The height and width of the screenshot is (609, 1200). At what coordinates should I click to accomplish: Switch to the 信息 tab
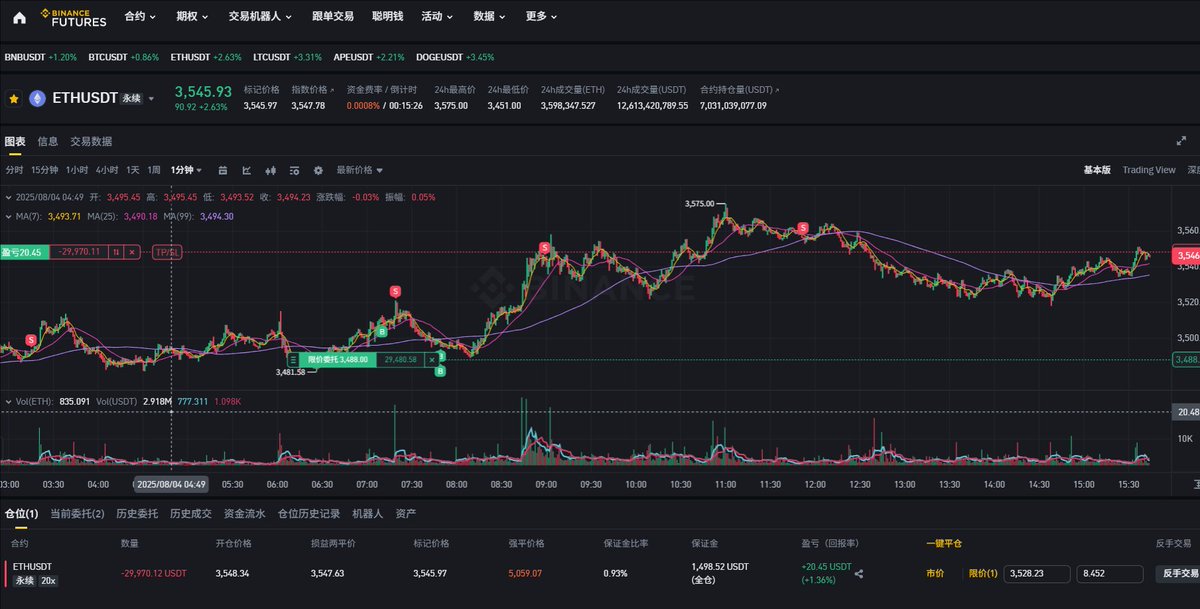coord(47,141)
